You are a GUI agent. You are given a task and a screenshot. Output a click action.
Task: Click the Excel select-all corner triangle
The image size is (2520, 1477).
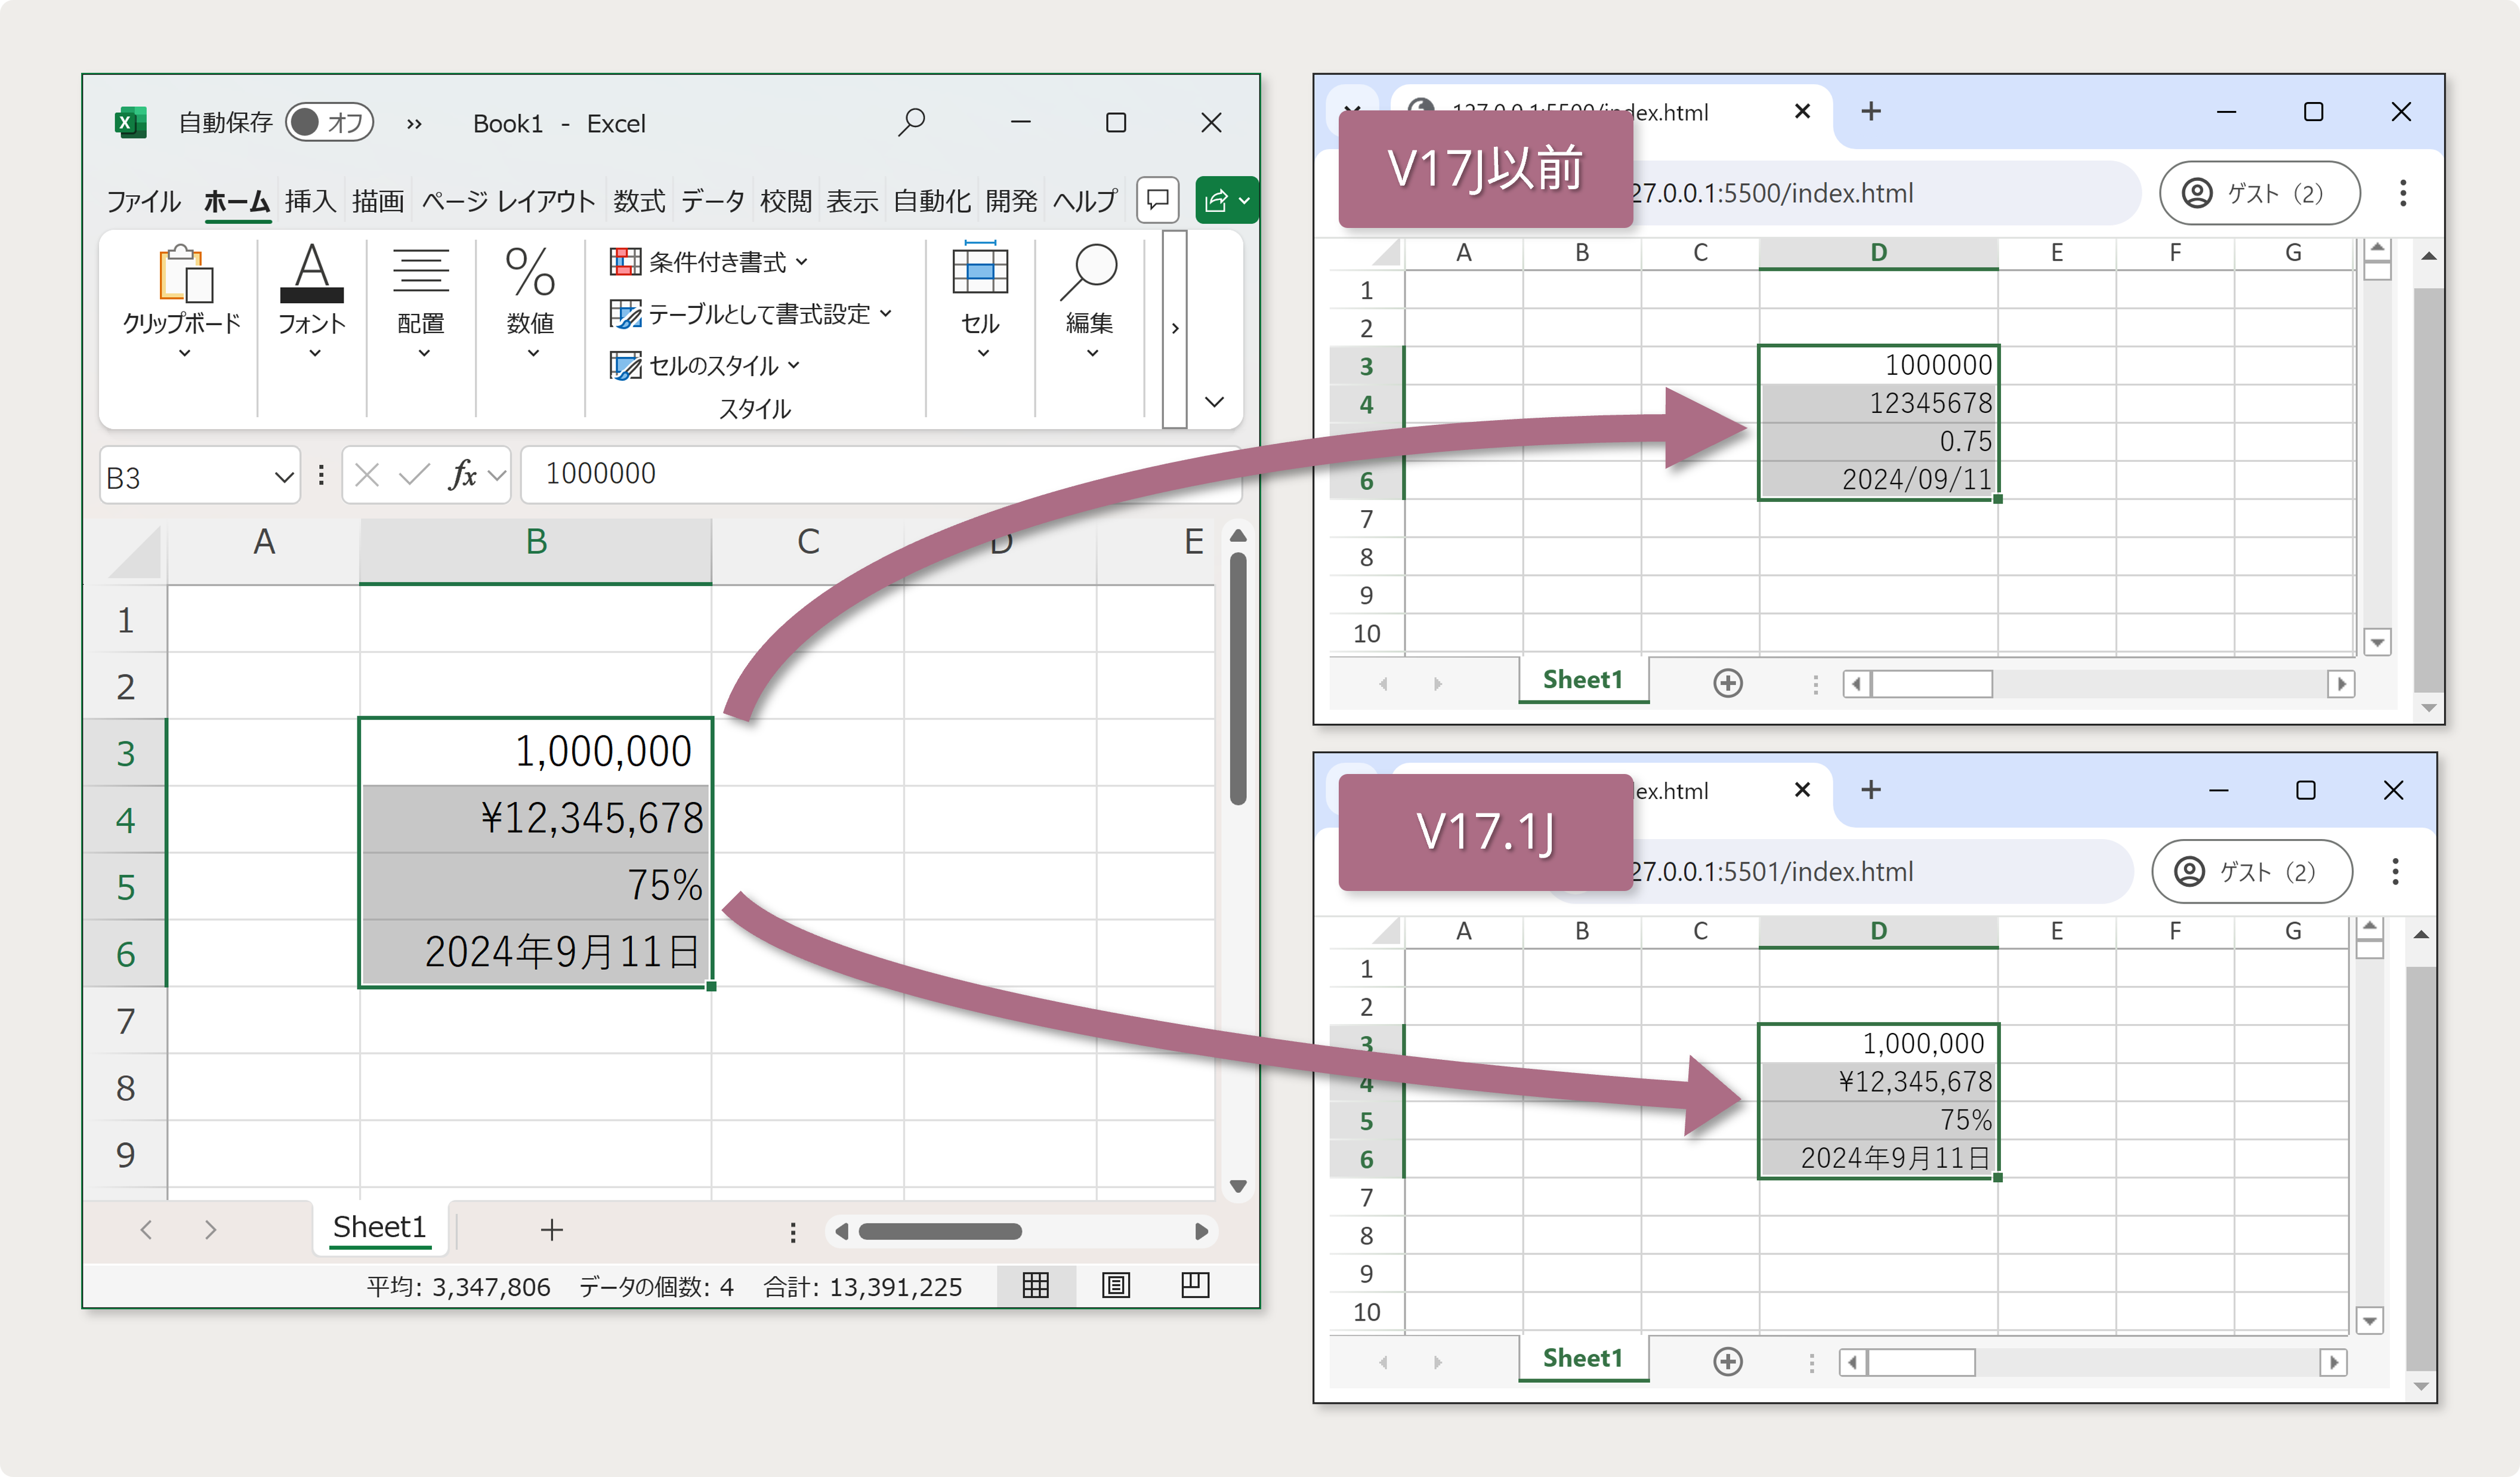pyautogui.click(x=135, y=552)
